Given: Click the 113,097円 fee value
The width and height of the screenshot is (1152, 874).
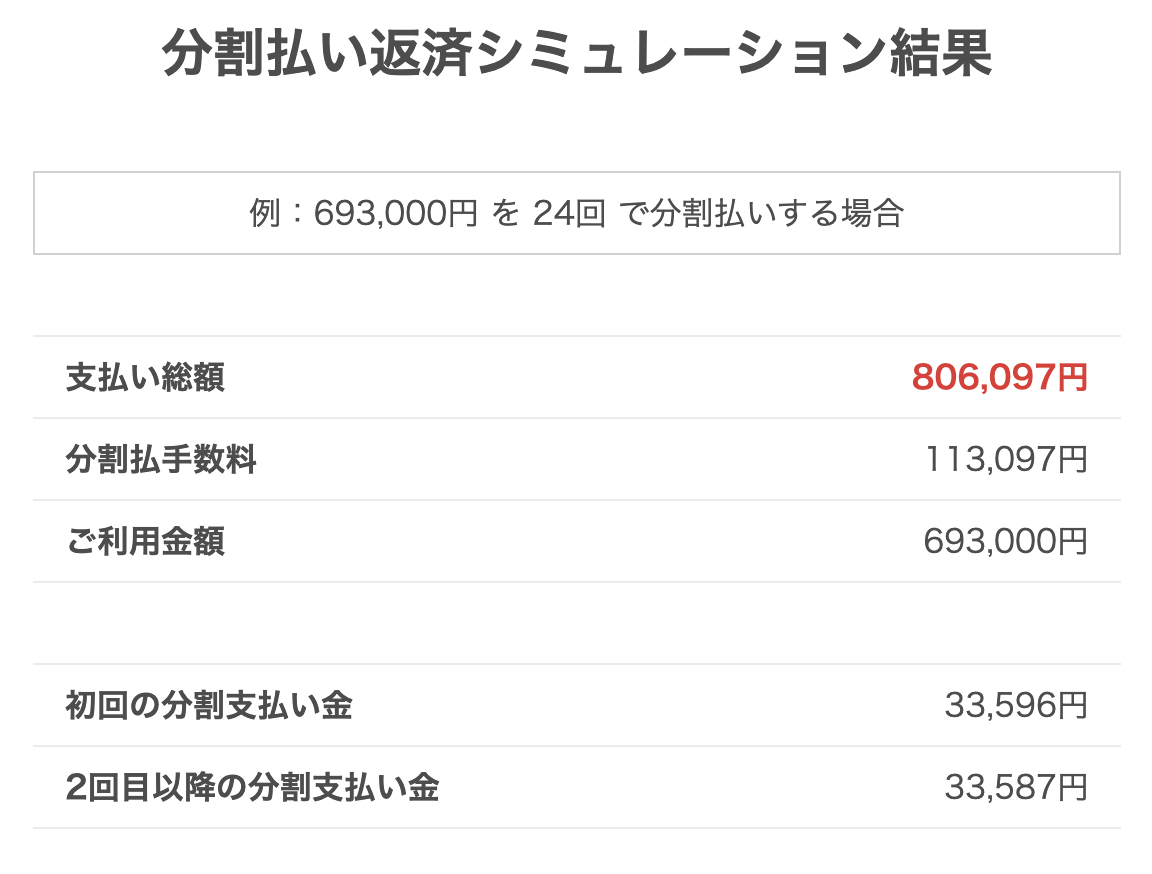Looking at the screenshot, I should [1006, 460].
